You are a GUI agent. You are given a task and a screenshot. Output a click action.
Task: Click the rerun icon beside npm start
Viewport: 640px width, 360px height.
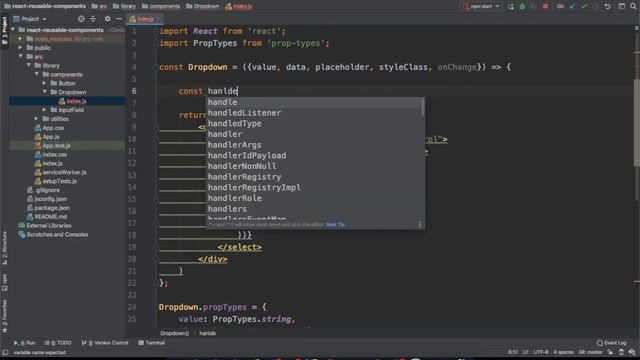pyautogui.click(x=511, y=7)
